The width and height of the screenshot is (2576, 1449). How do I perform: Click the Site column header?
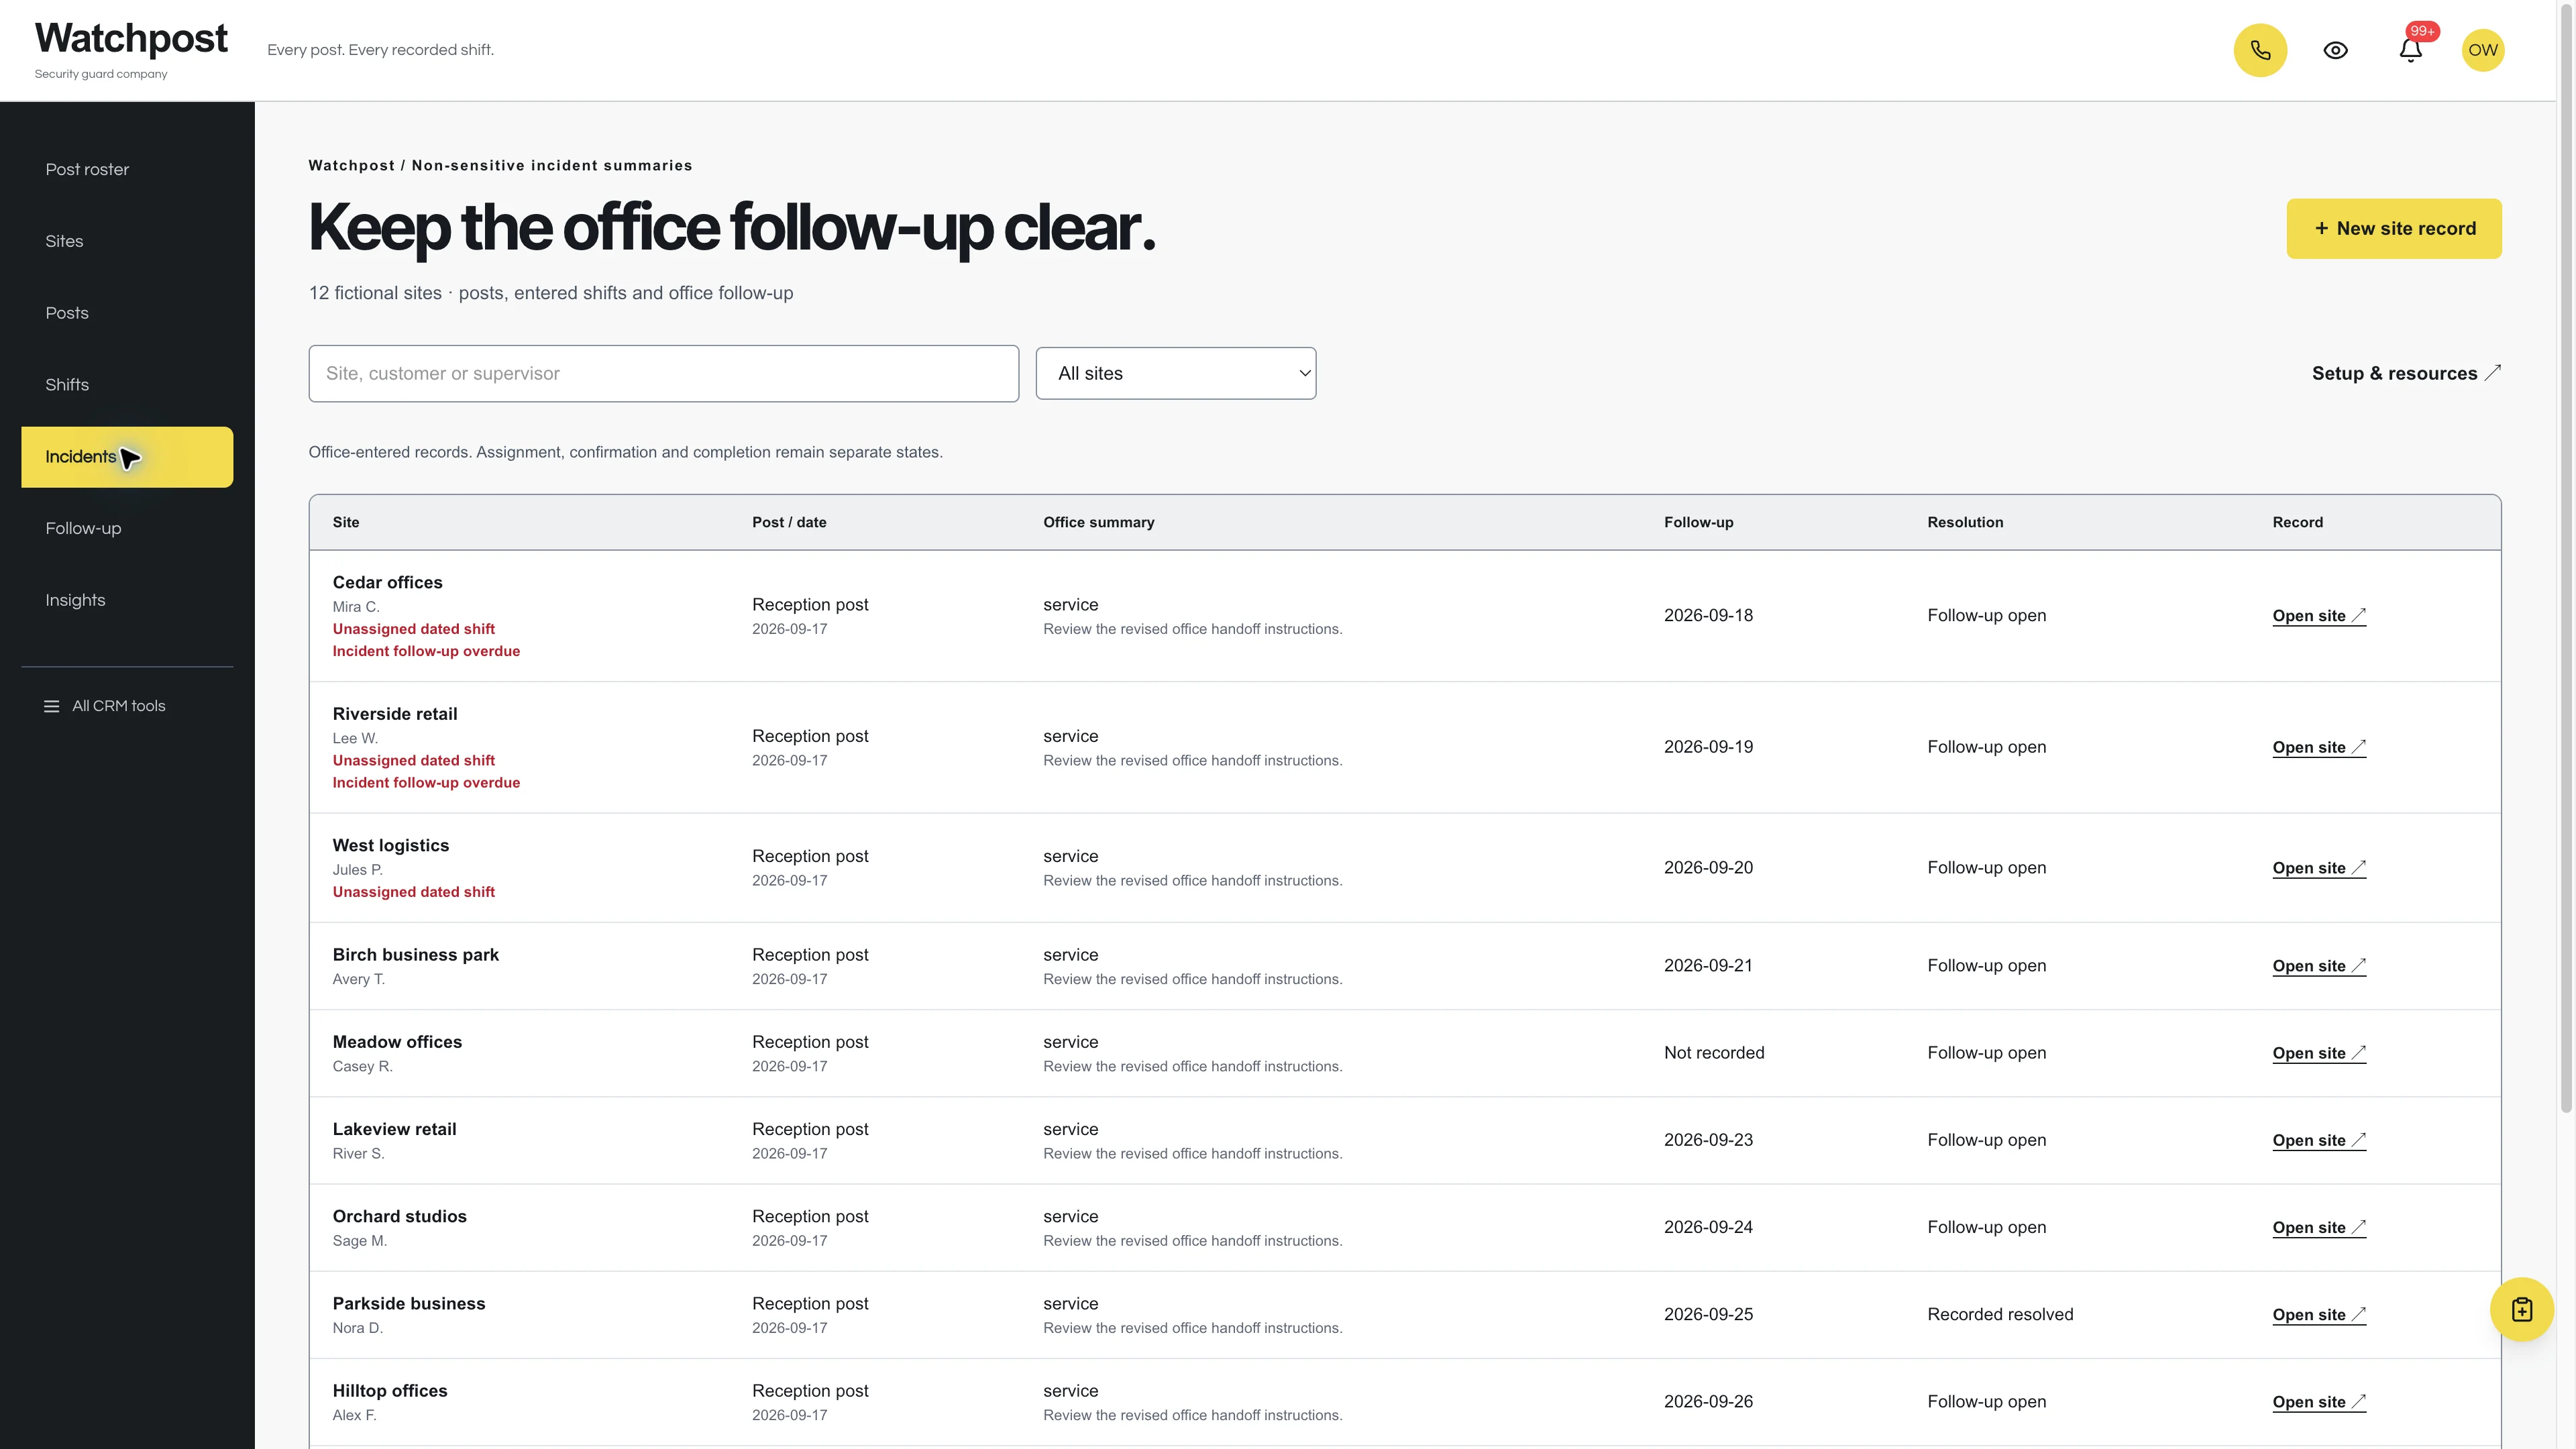point(346,522)
